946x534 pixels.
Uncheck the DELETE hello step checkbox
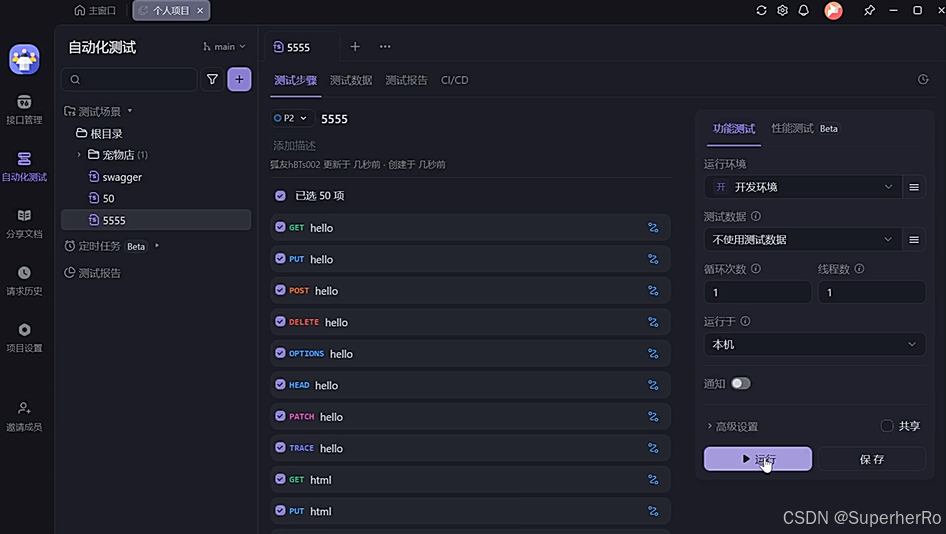click(281, 322)
